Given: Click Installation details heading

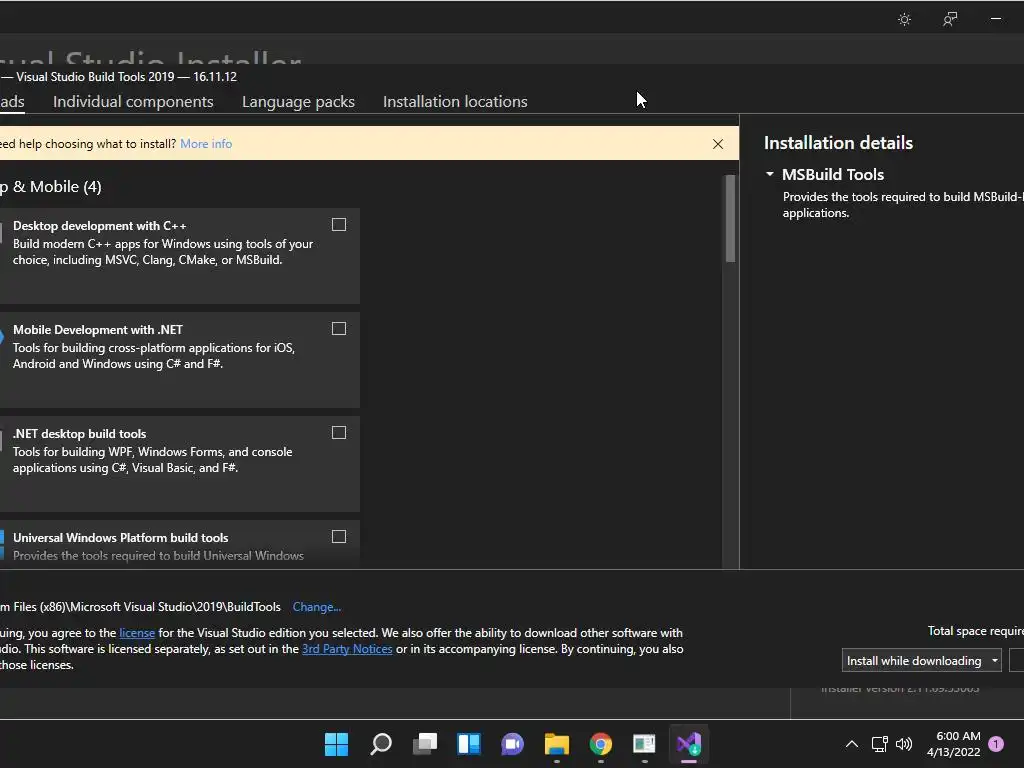Looking at the screenshot, I should tap(839, 143).
